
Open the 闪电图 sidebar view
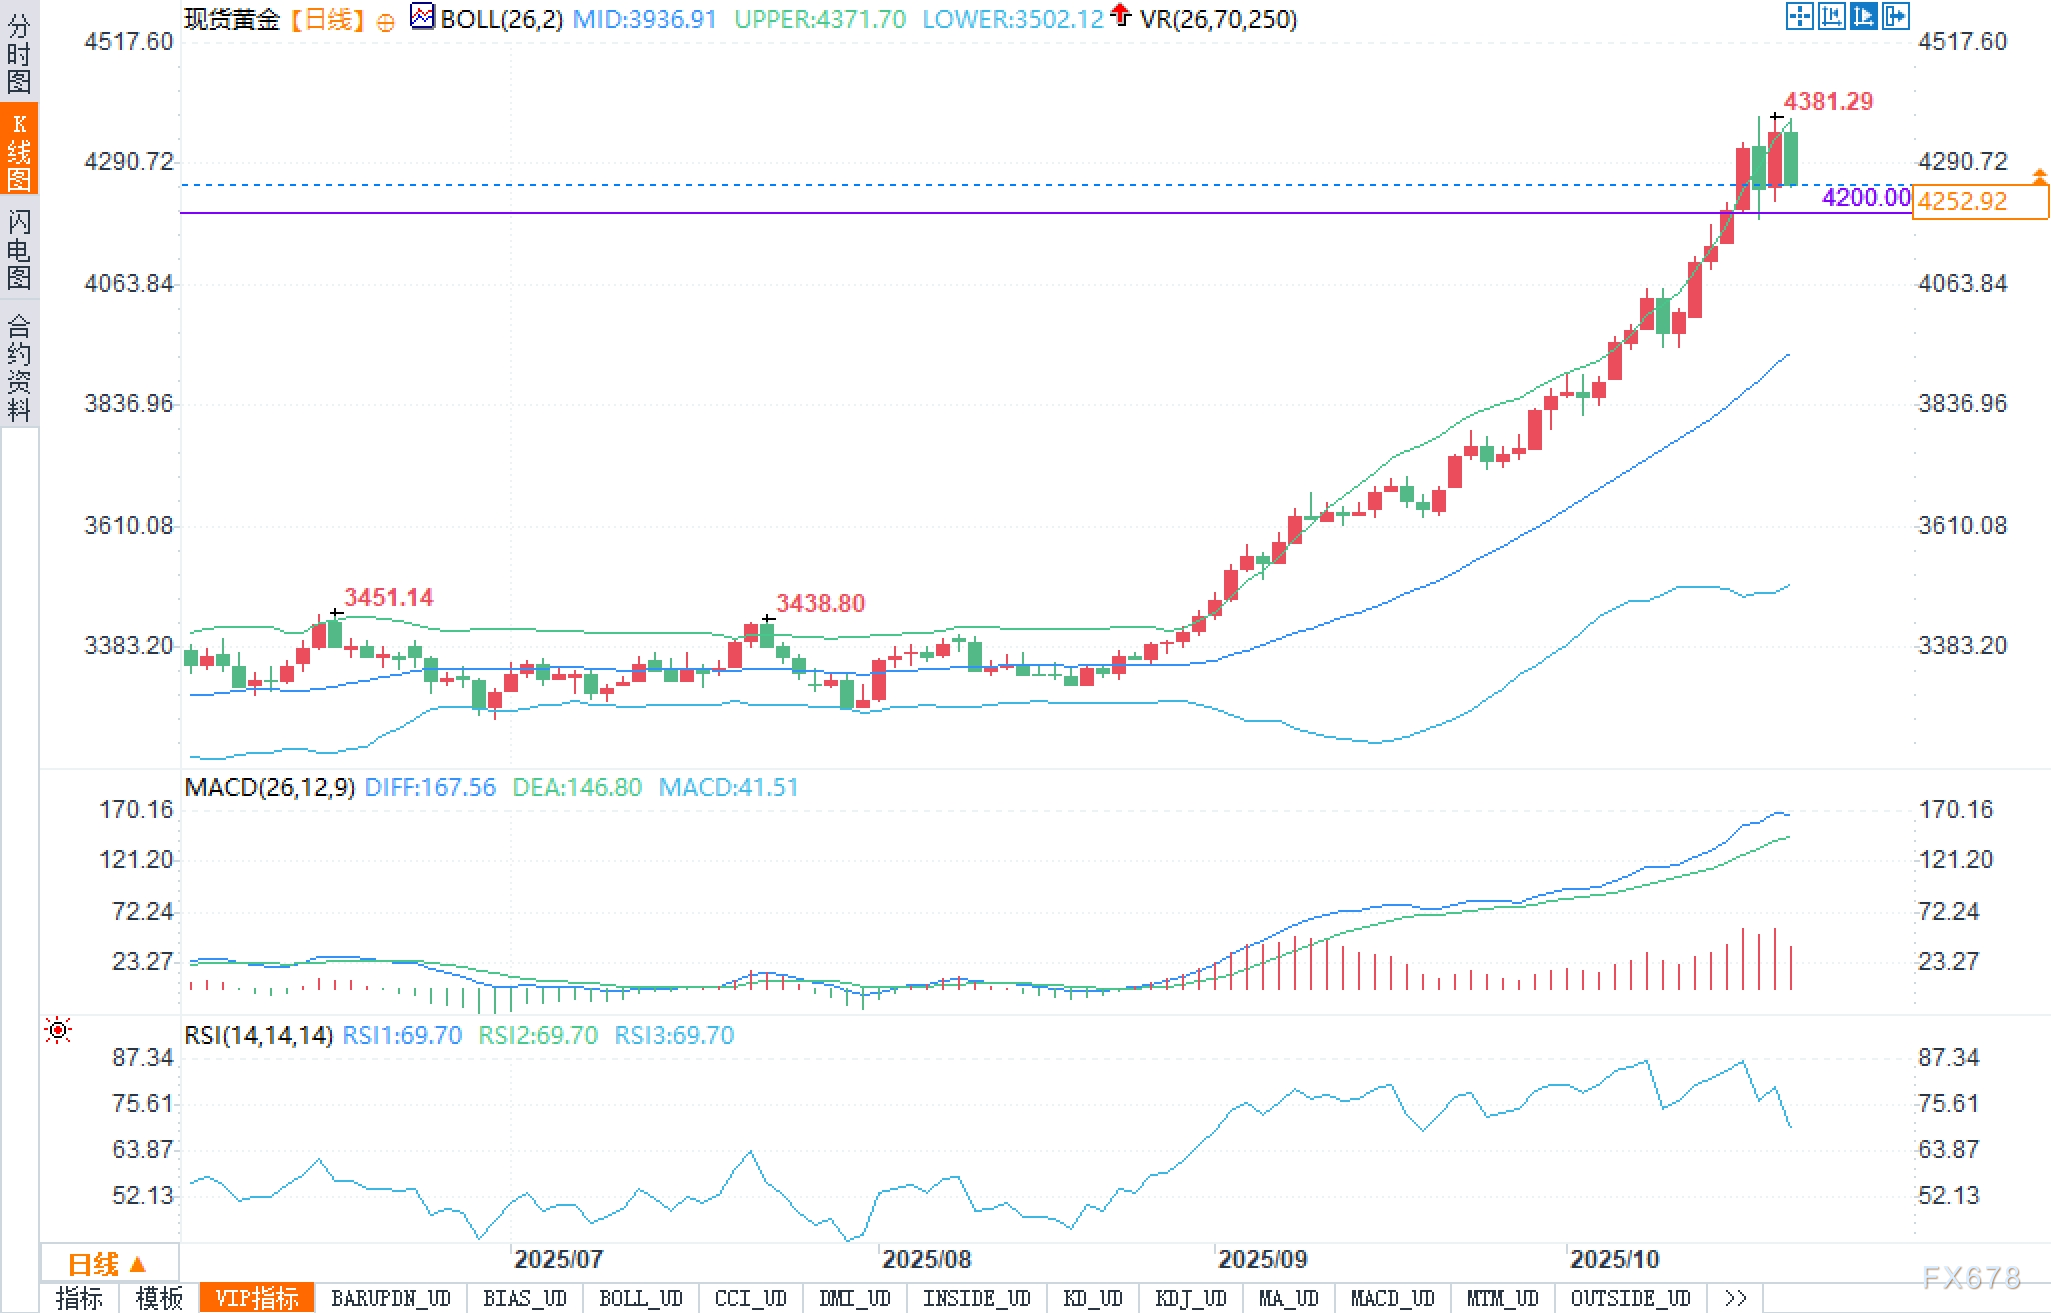[x=19, y=248]
